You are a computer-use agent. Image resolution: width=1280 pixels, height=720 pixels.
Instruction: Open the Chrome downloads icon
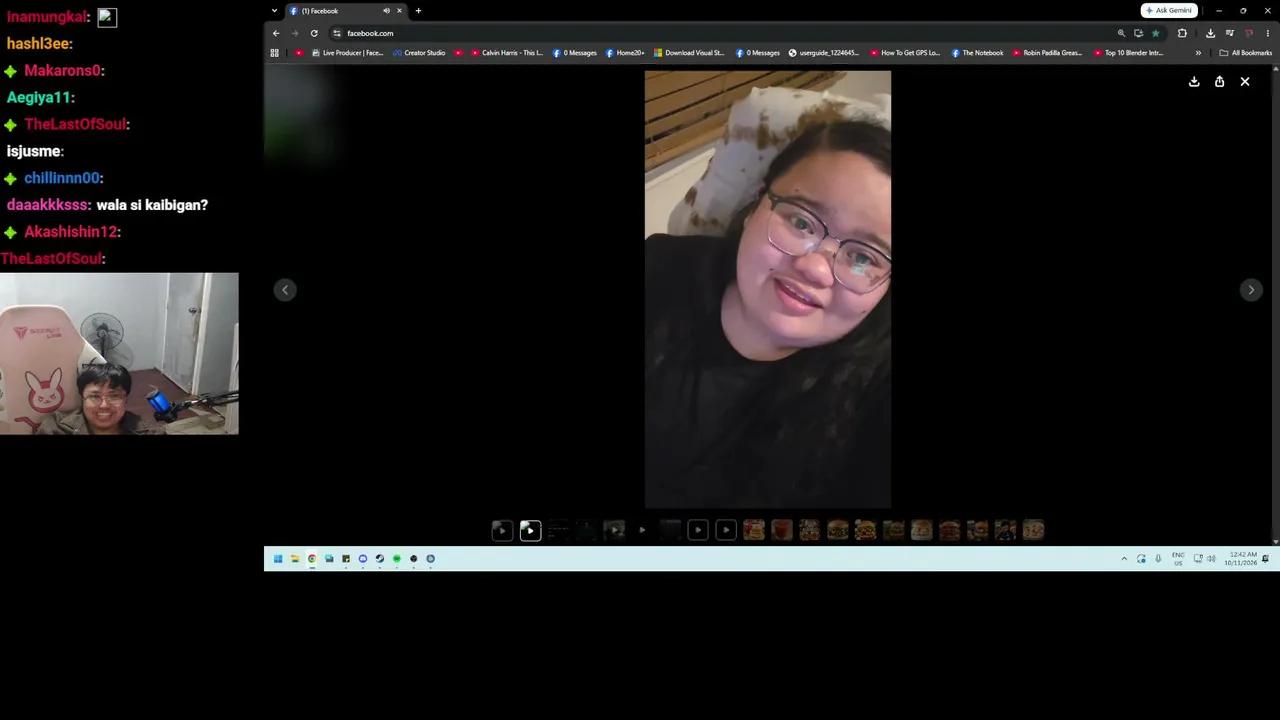1210,33
